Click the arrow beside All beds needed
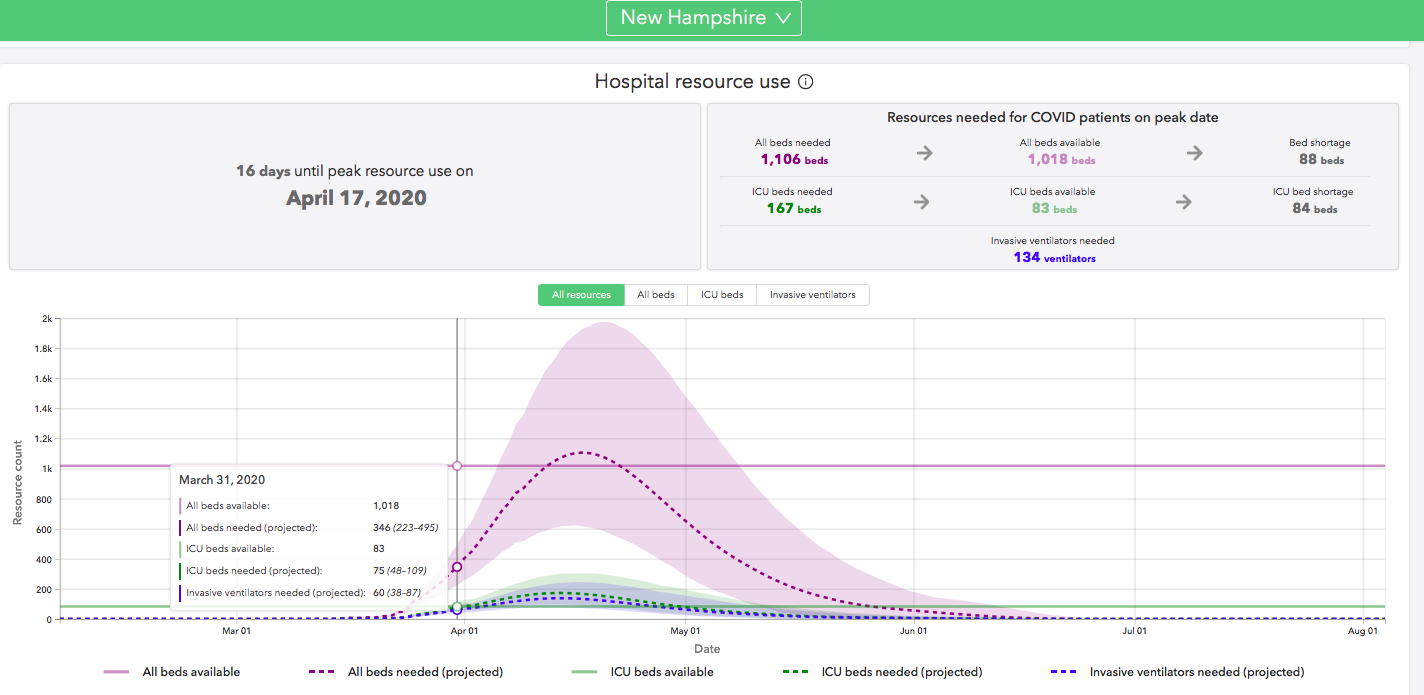 (x=925, y=153)
